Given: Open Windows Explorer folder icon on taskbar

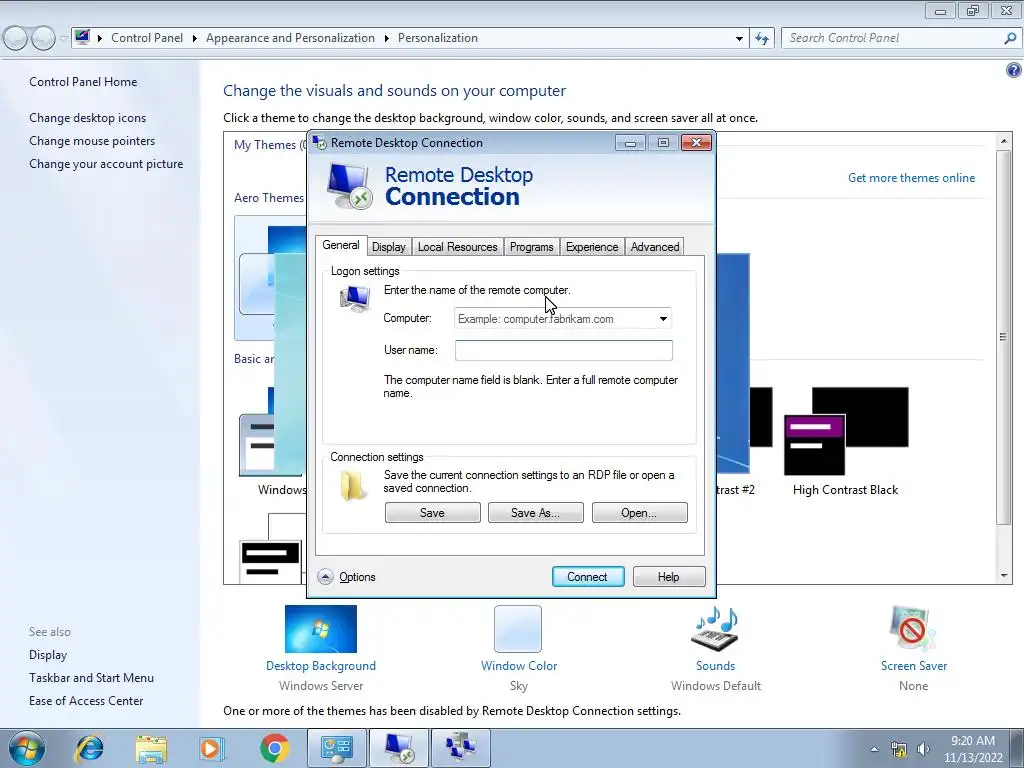Looking at the screenshot, I should click(x=151, y=748).
